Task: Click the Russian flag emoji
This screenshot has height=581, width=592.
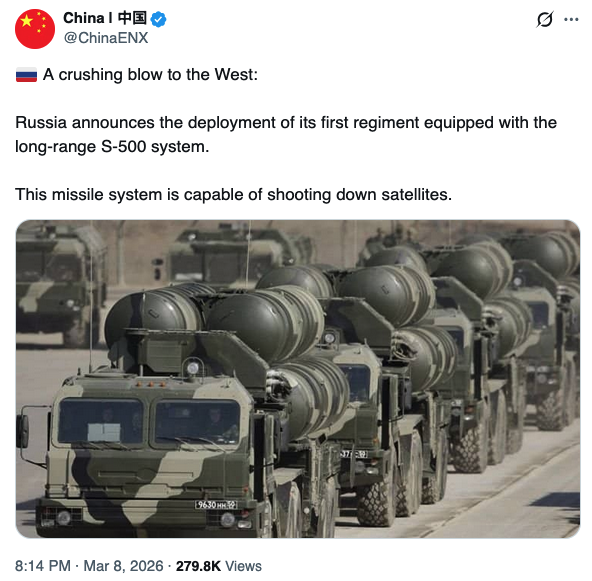Action: pyautogui.click(x=26, y=75)
